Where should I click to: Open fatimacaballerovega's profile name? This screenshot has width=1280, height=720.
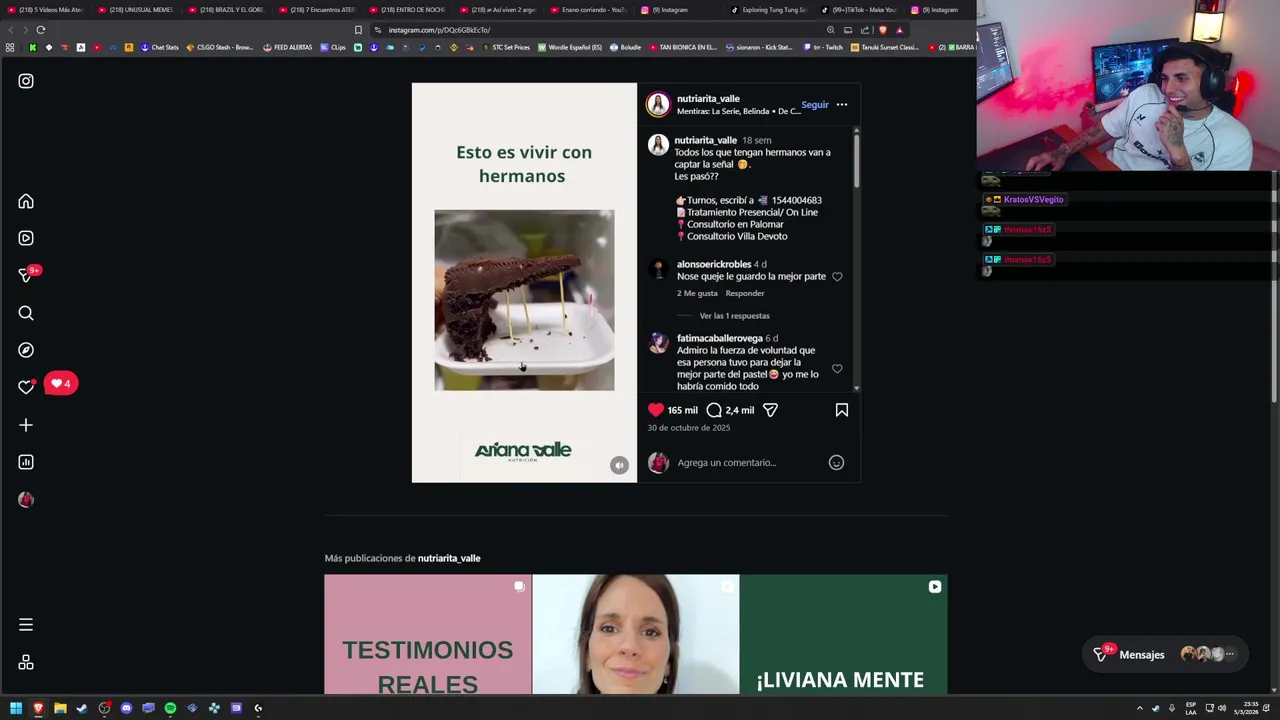click(x=720, y=339)
